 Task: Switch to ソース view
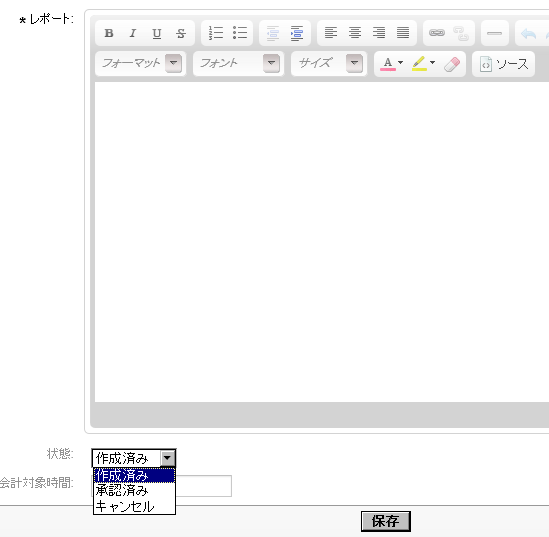pyautogui.click(x=503, y=64)
